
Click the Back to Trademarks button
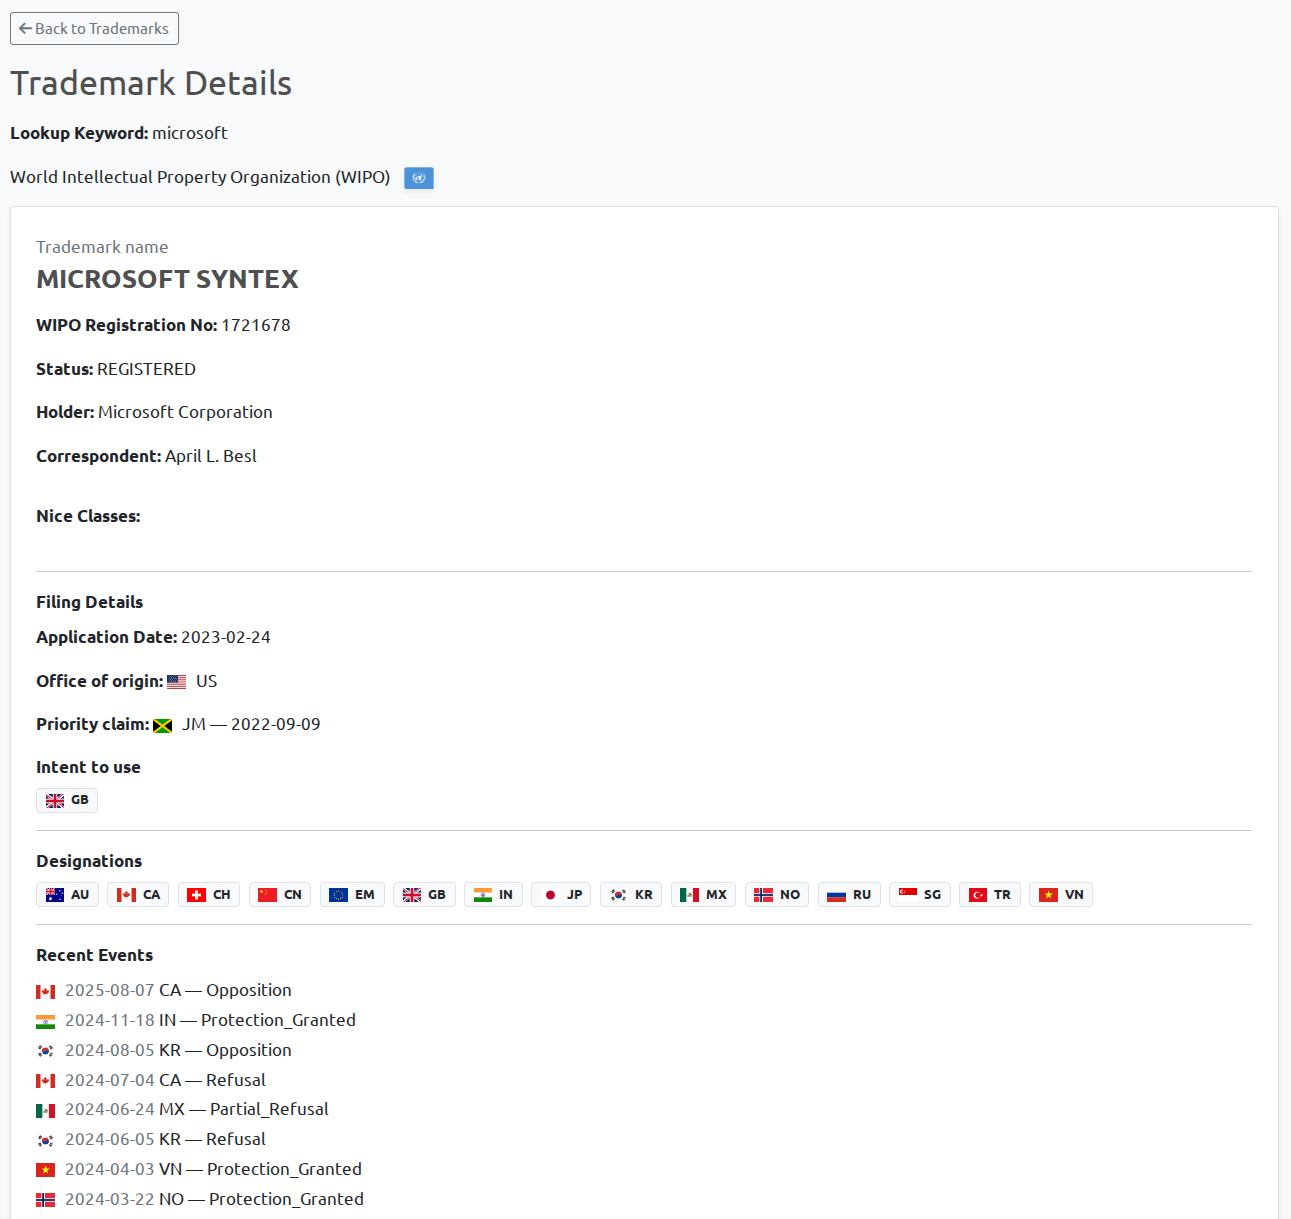(x=94, y=28)
